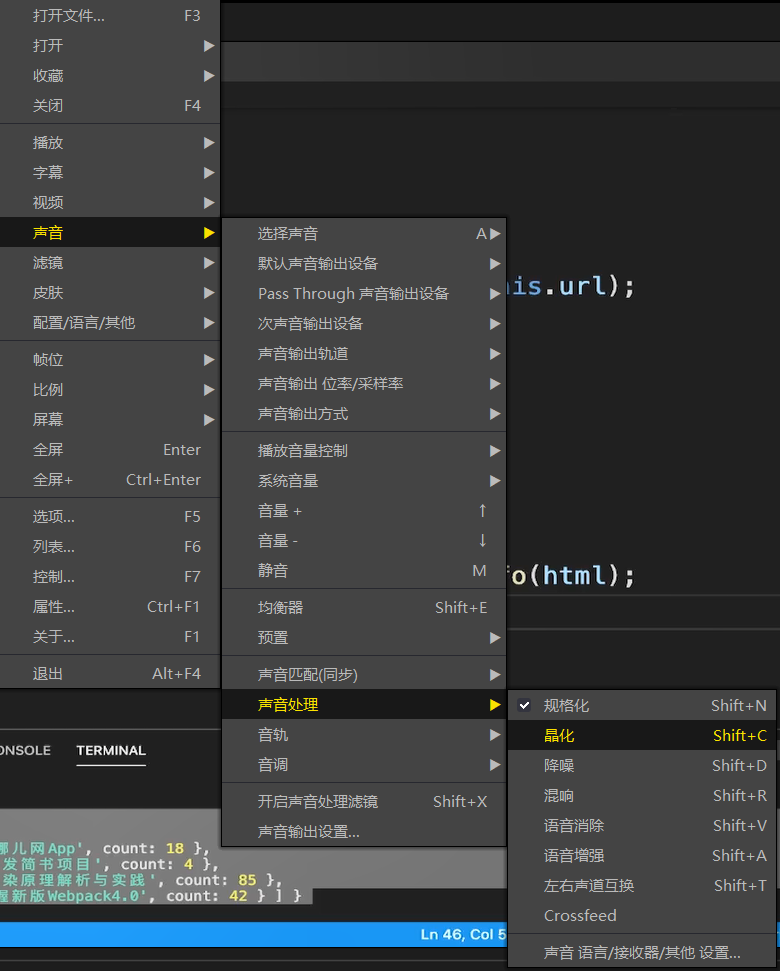Click 退出 Alt+F4 entry
780x971 pixels.
pos(110,673)
